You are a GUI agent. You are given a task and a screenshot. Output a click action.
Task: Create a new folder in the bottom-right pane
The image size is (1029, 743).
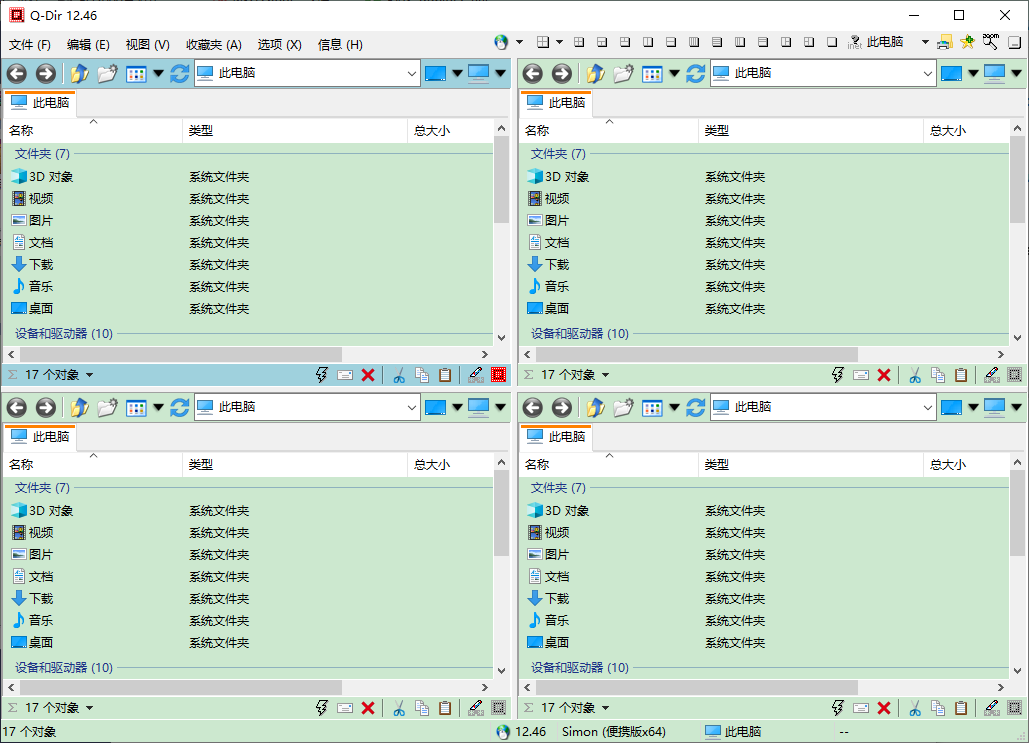(623, 407)
